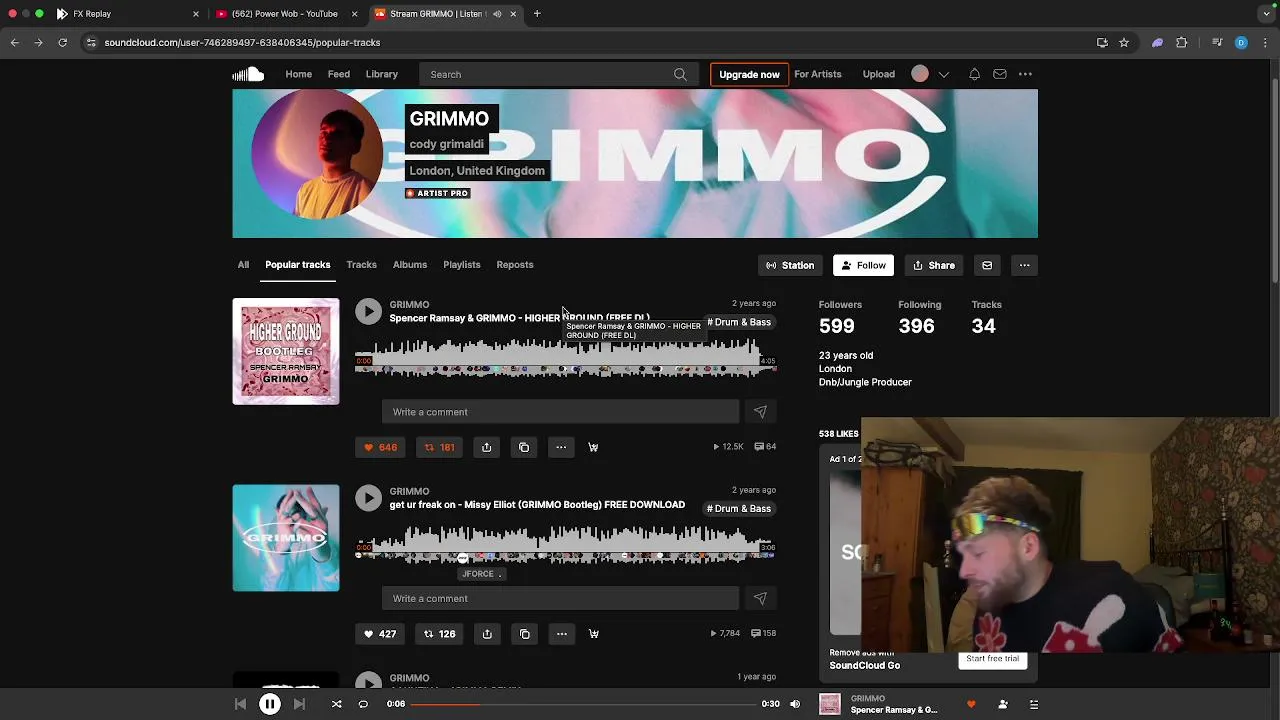Open get ur freak on artwork
Image resolution: width=1280 pixels, height=720 pixels.
(286, 538)
